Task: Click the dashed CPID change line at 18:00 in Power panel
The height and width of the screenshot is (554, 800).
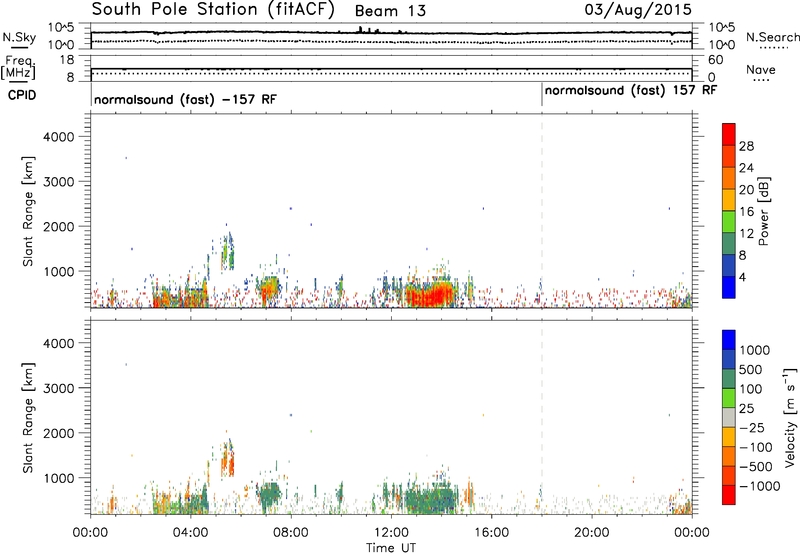Action: coord(542,210)
